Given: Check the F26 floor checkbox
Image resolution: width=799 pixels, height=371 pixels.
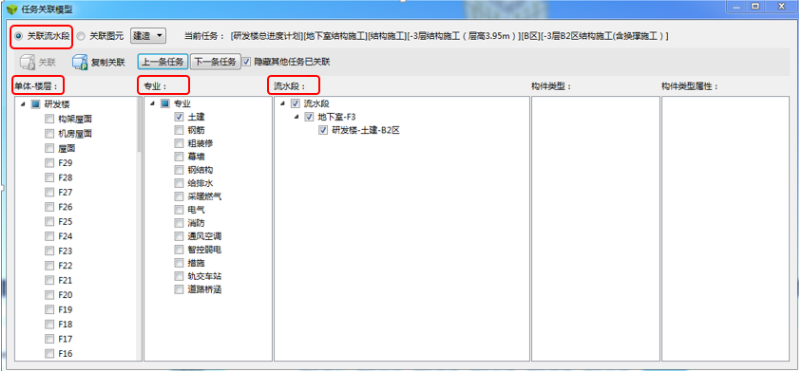Looking at the screenshot, I should (49, 207).
